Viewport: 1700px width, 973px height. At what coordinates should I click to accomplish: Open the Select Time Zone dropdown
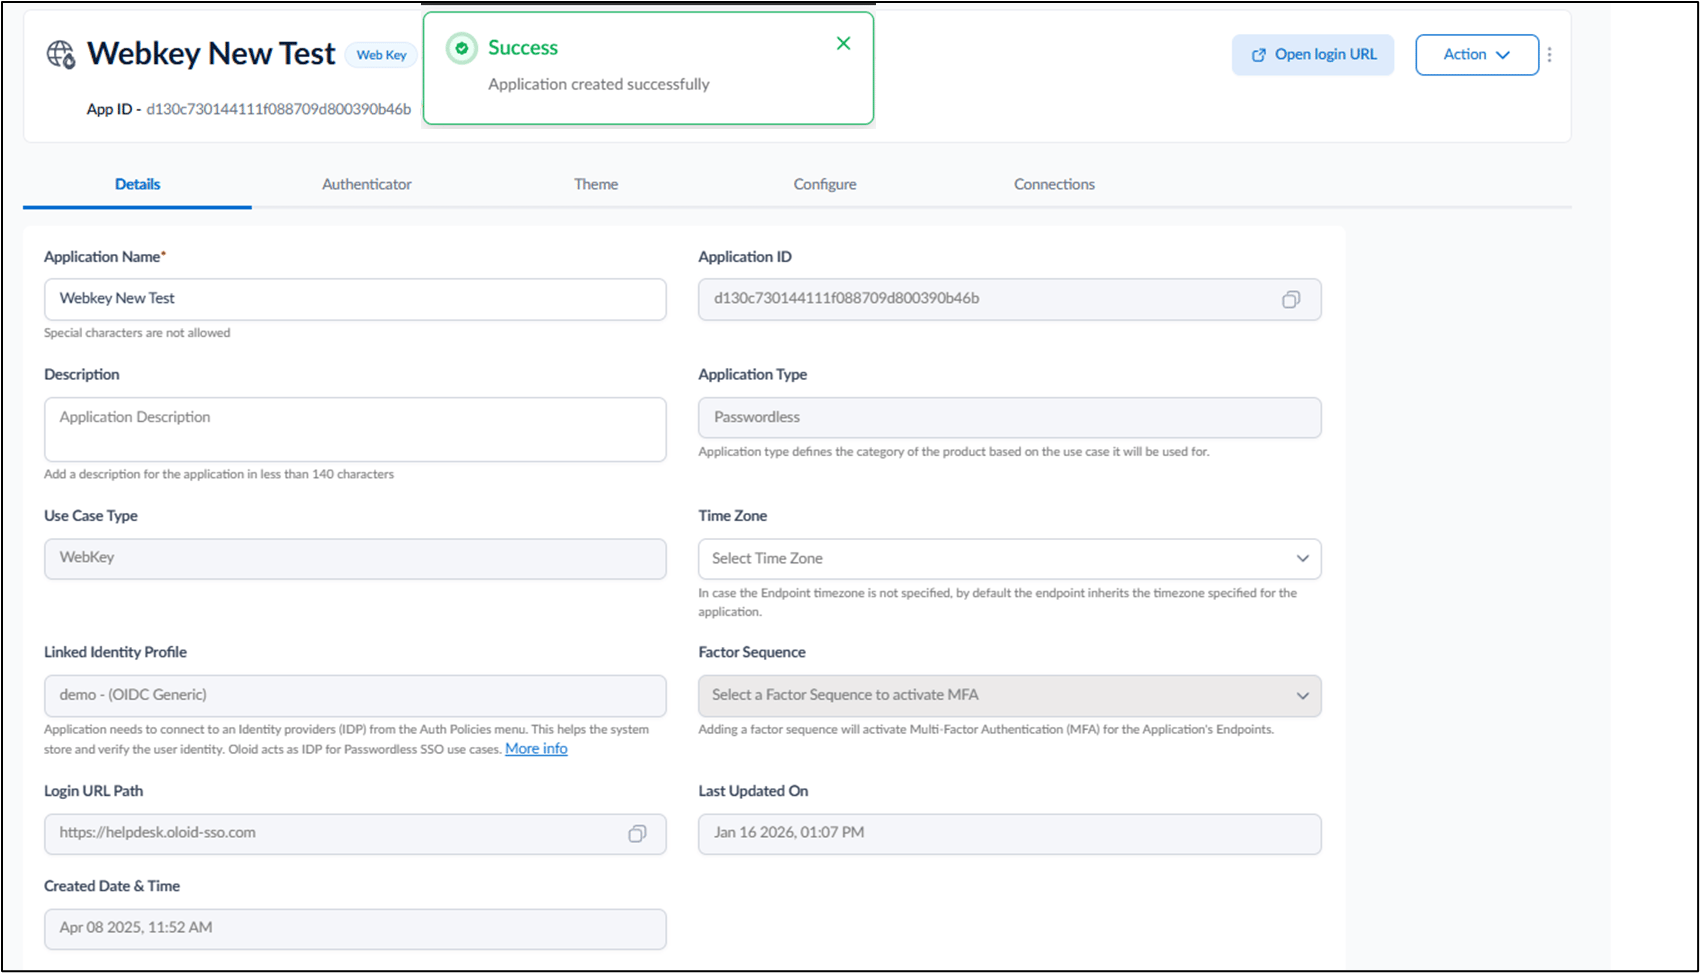pos(1009,559)
